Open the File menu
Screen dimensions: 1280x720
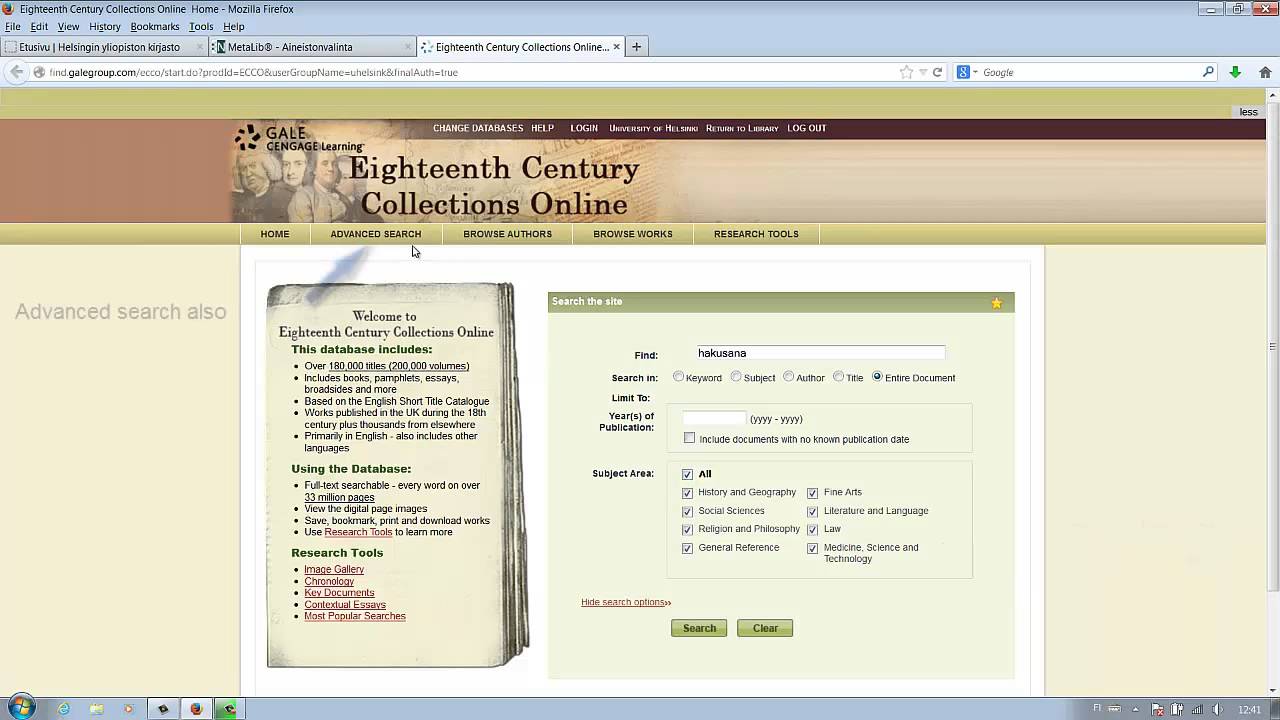(12, 27)
